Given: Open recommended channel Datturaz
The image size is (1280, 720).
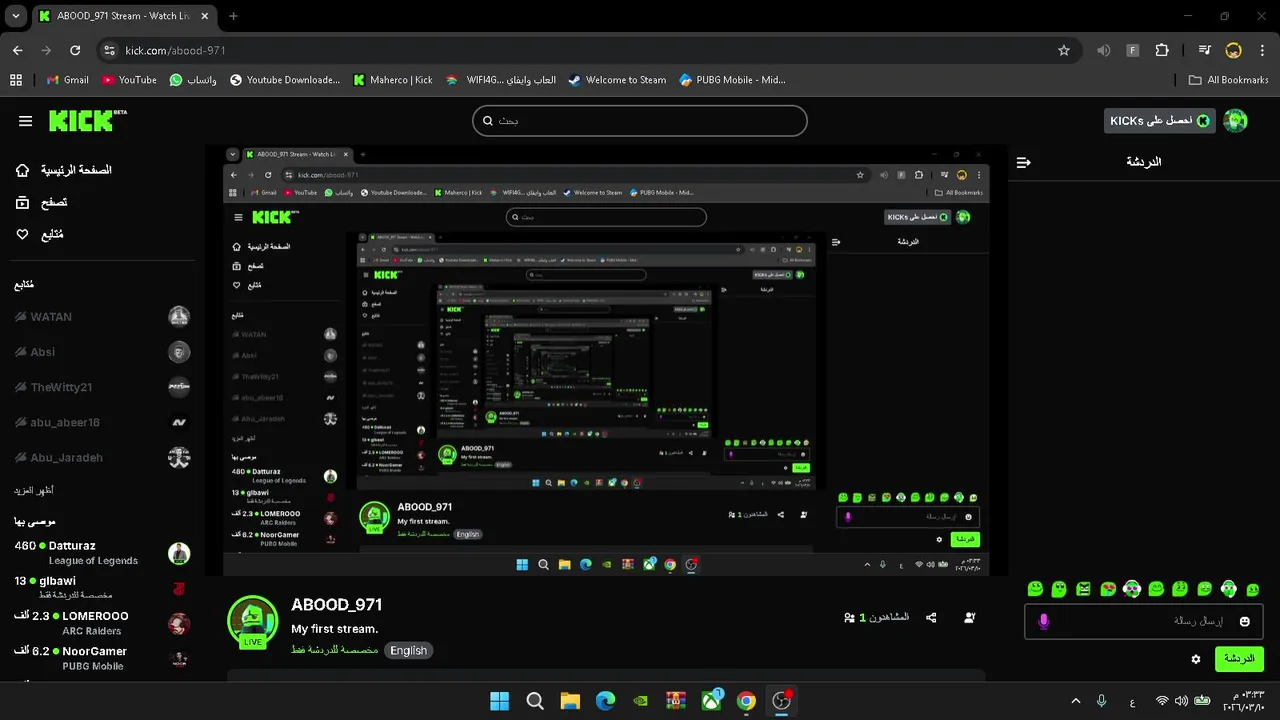Looking at the screenshot, I should point(102,553).
